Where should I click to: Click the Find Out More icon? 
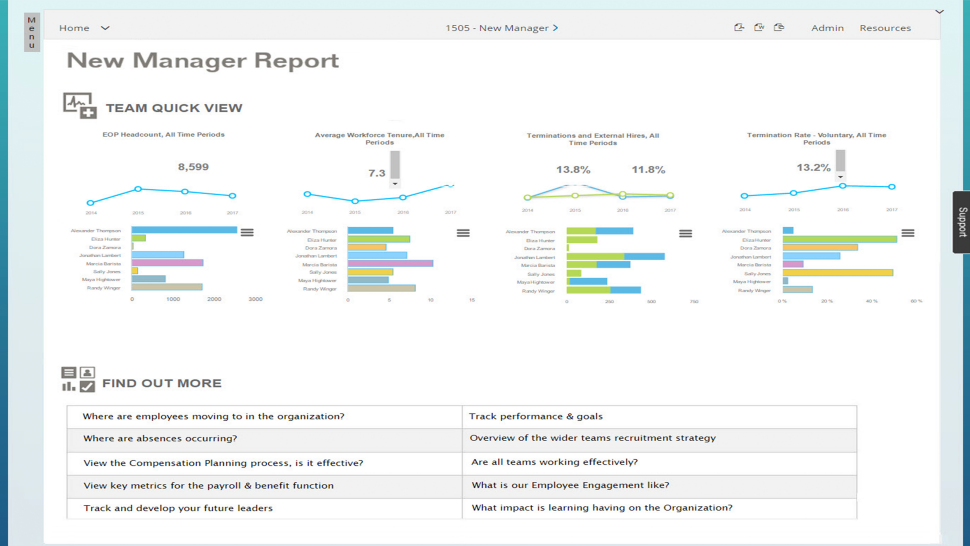pyautogui.click(x=78, y=379)
